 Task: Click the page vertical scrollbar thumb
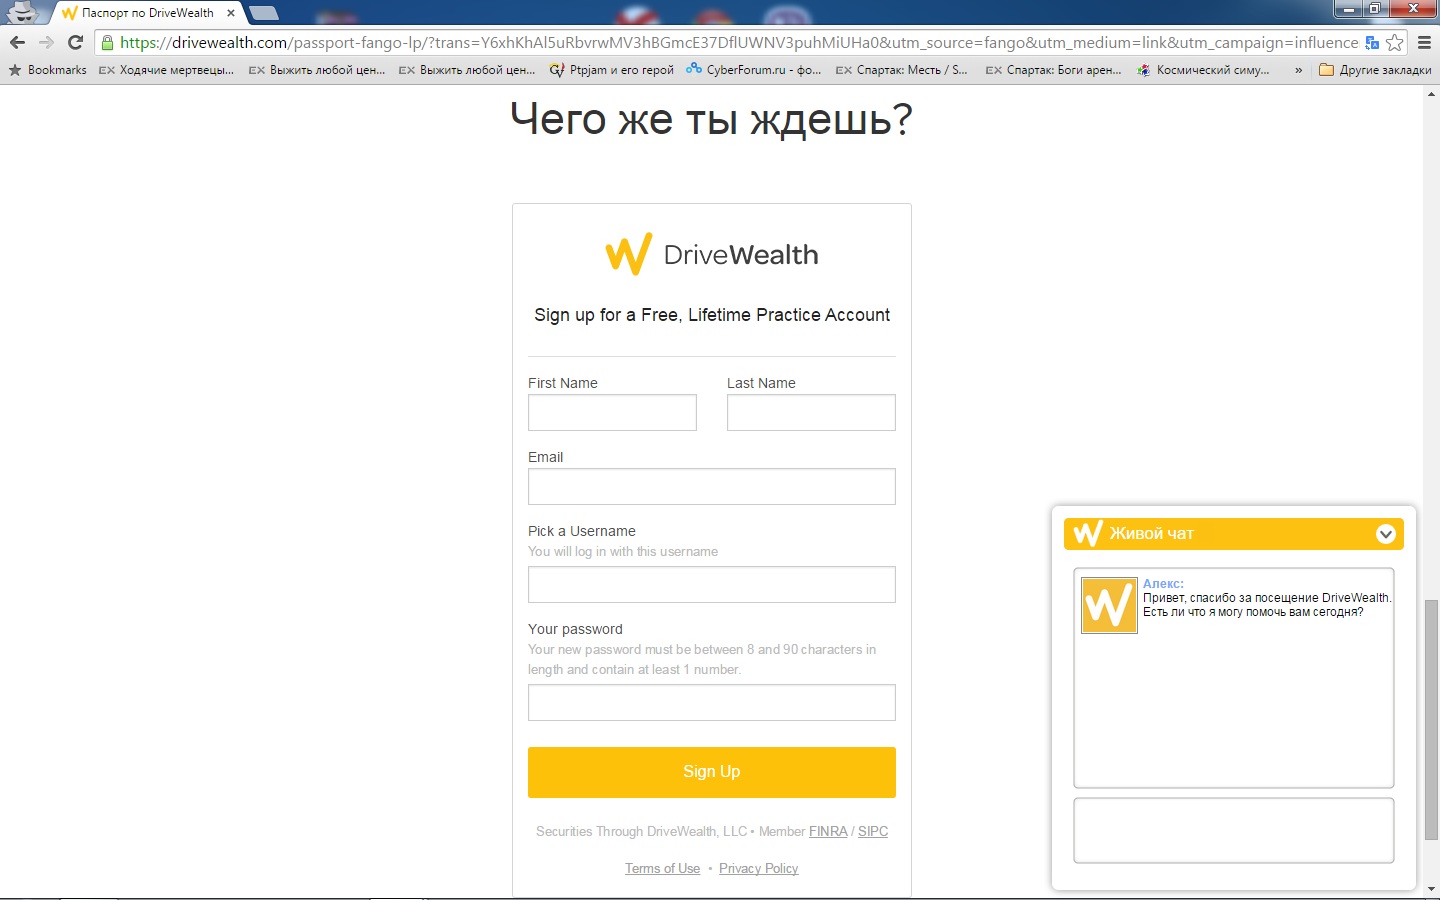pyautogui.click(x=1432, y=720)
